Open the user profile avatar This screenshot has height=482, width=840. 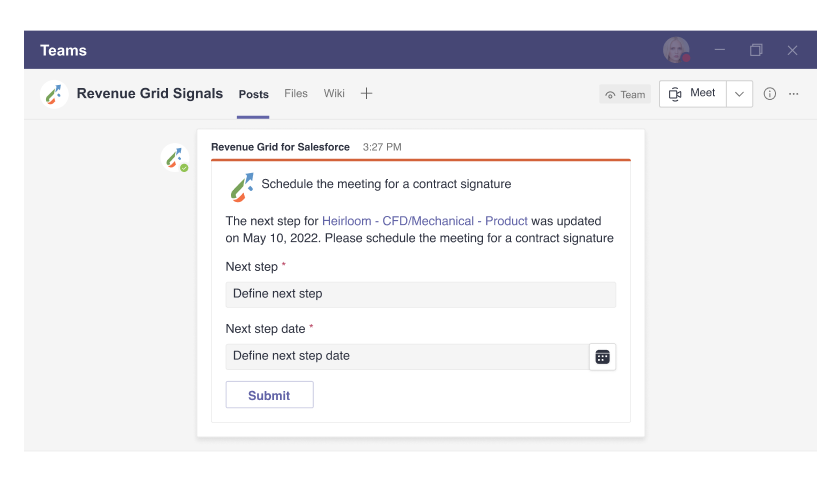[676, 50]
